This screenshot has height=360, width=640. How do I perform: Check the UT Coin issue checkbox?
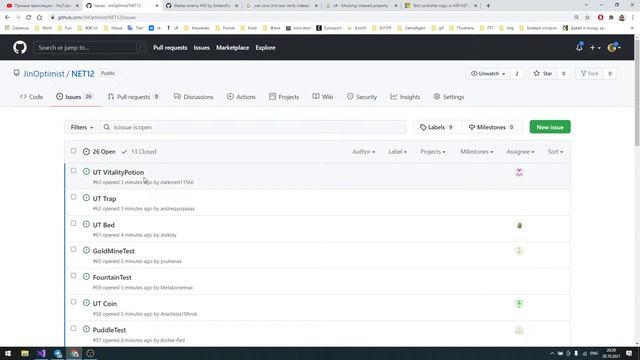click(x=73, y=302)
